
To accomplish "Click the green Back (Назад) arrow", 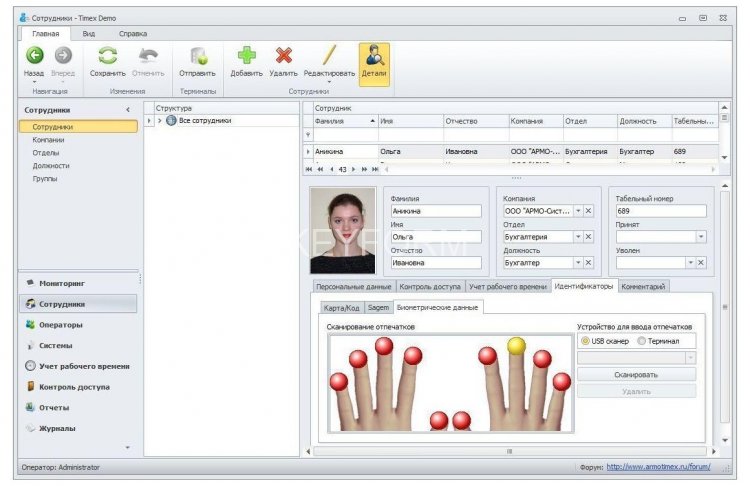I will [x=34, y=57].
